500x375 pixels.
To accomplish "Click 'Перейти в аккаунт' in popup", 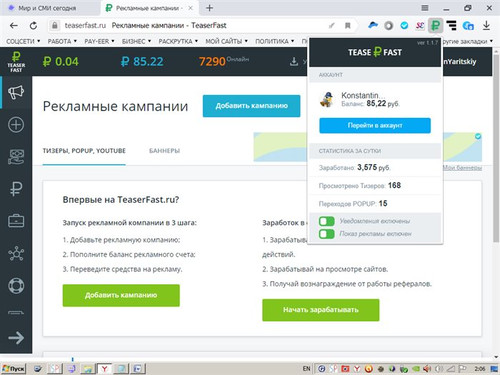I will point(375,126).
